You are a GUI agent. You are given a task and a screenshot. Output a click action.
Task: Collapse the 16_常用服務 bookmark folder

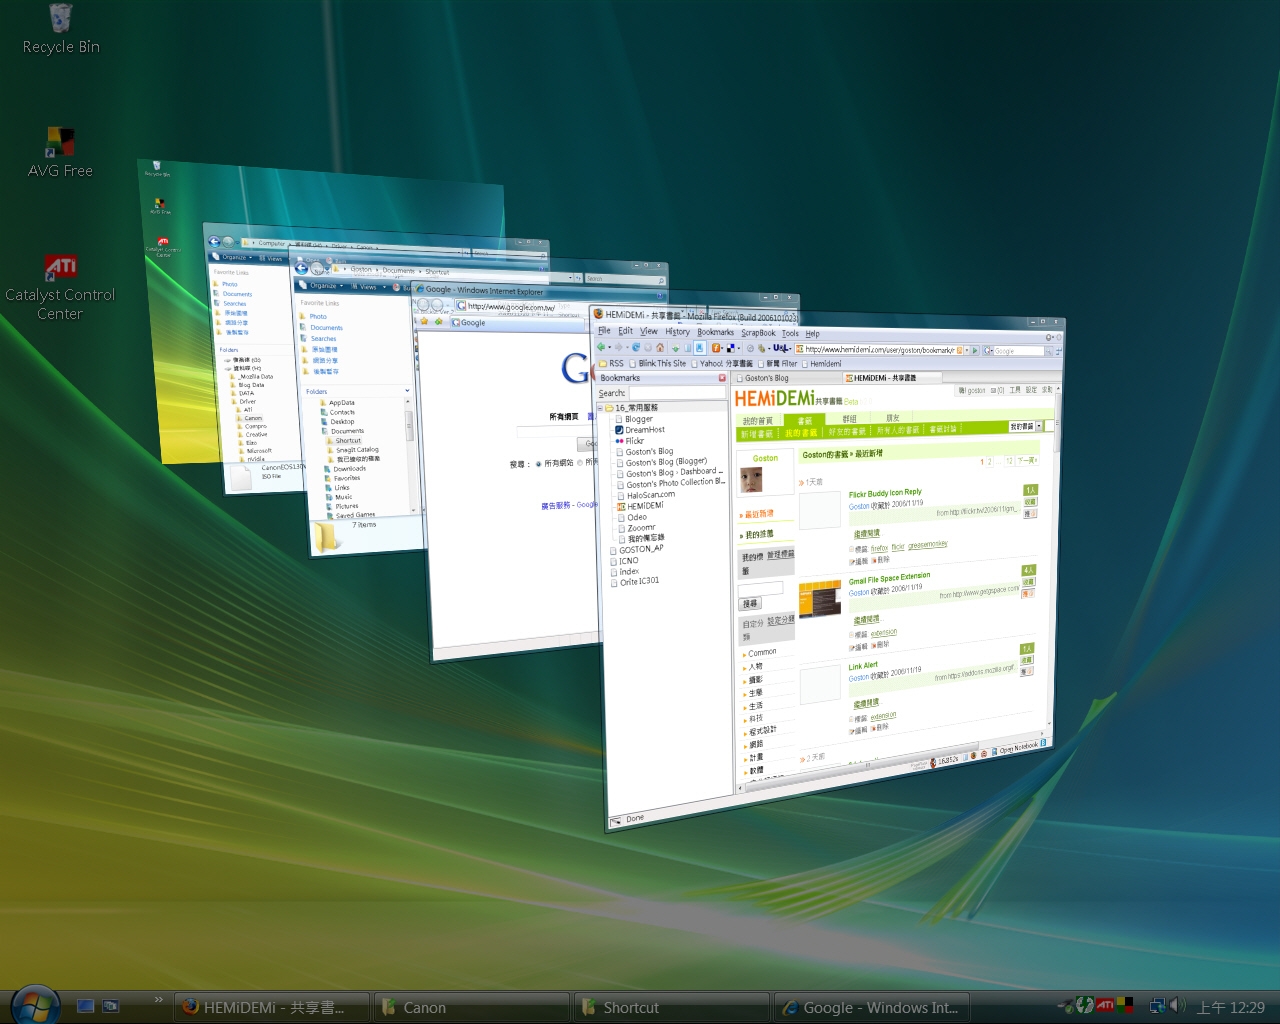click(x=601, y=408)
